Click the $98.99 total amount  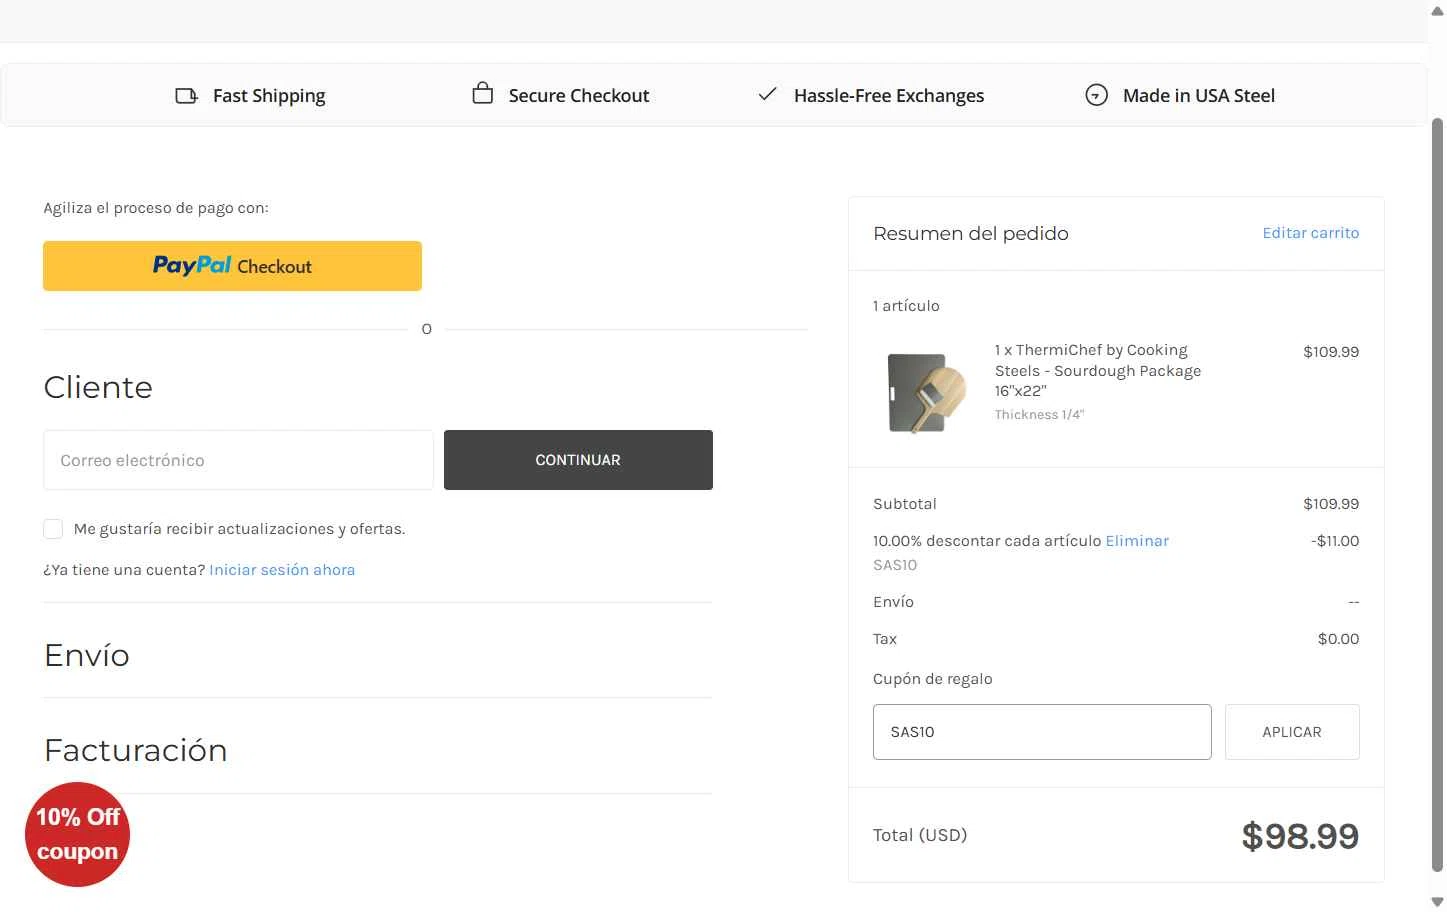point(1300,836)
